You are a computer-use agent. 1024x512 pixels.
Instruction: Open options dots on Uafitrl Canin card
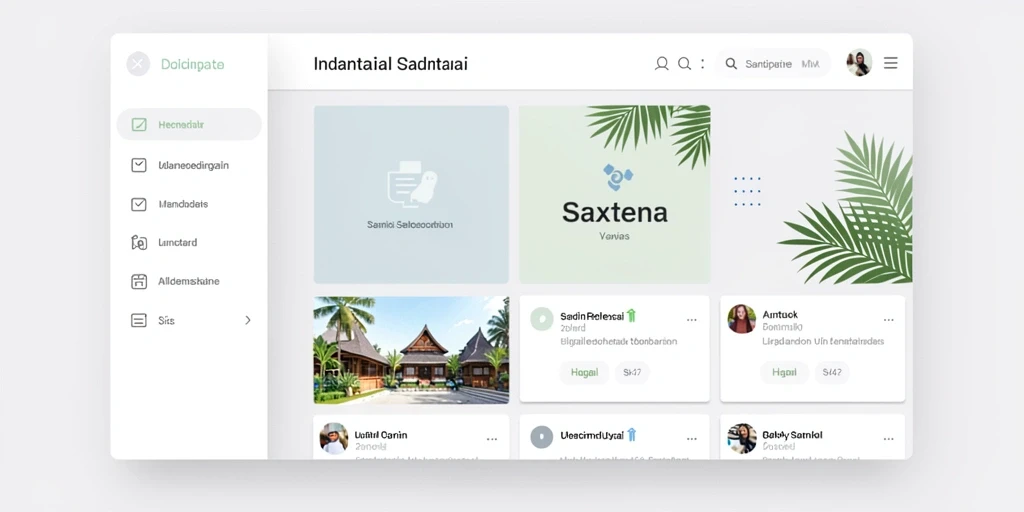(492, 439)
